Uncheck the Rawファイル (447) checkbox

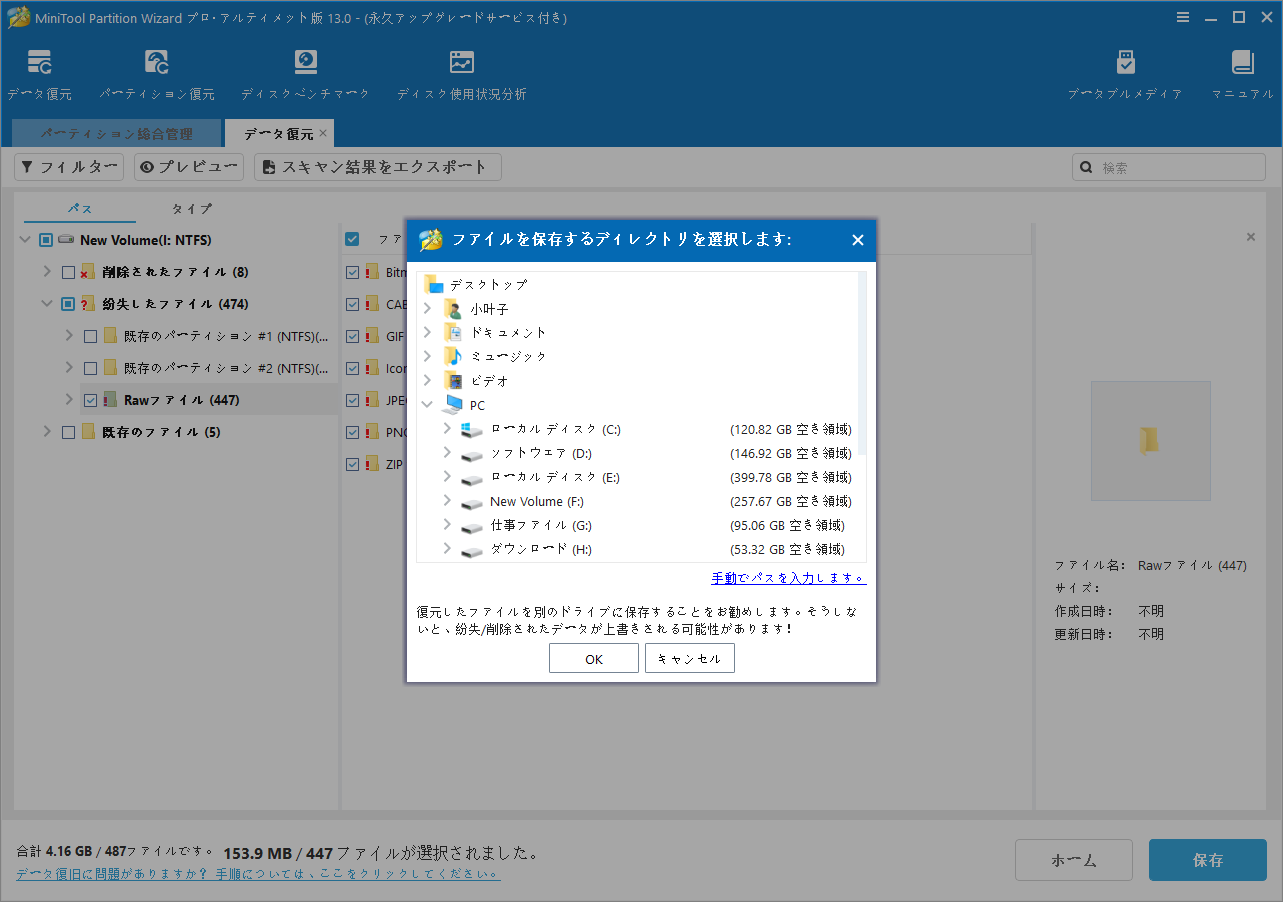[x=92, y=399]
